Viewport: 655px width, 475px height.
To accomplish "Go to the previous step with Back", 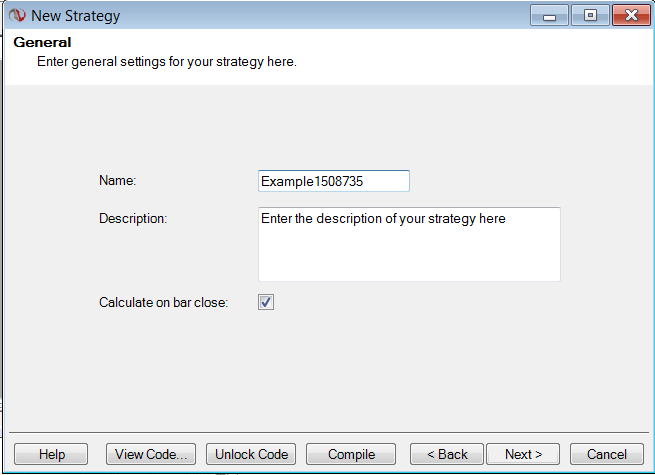I will [447, 454].
